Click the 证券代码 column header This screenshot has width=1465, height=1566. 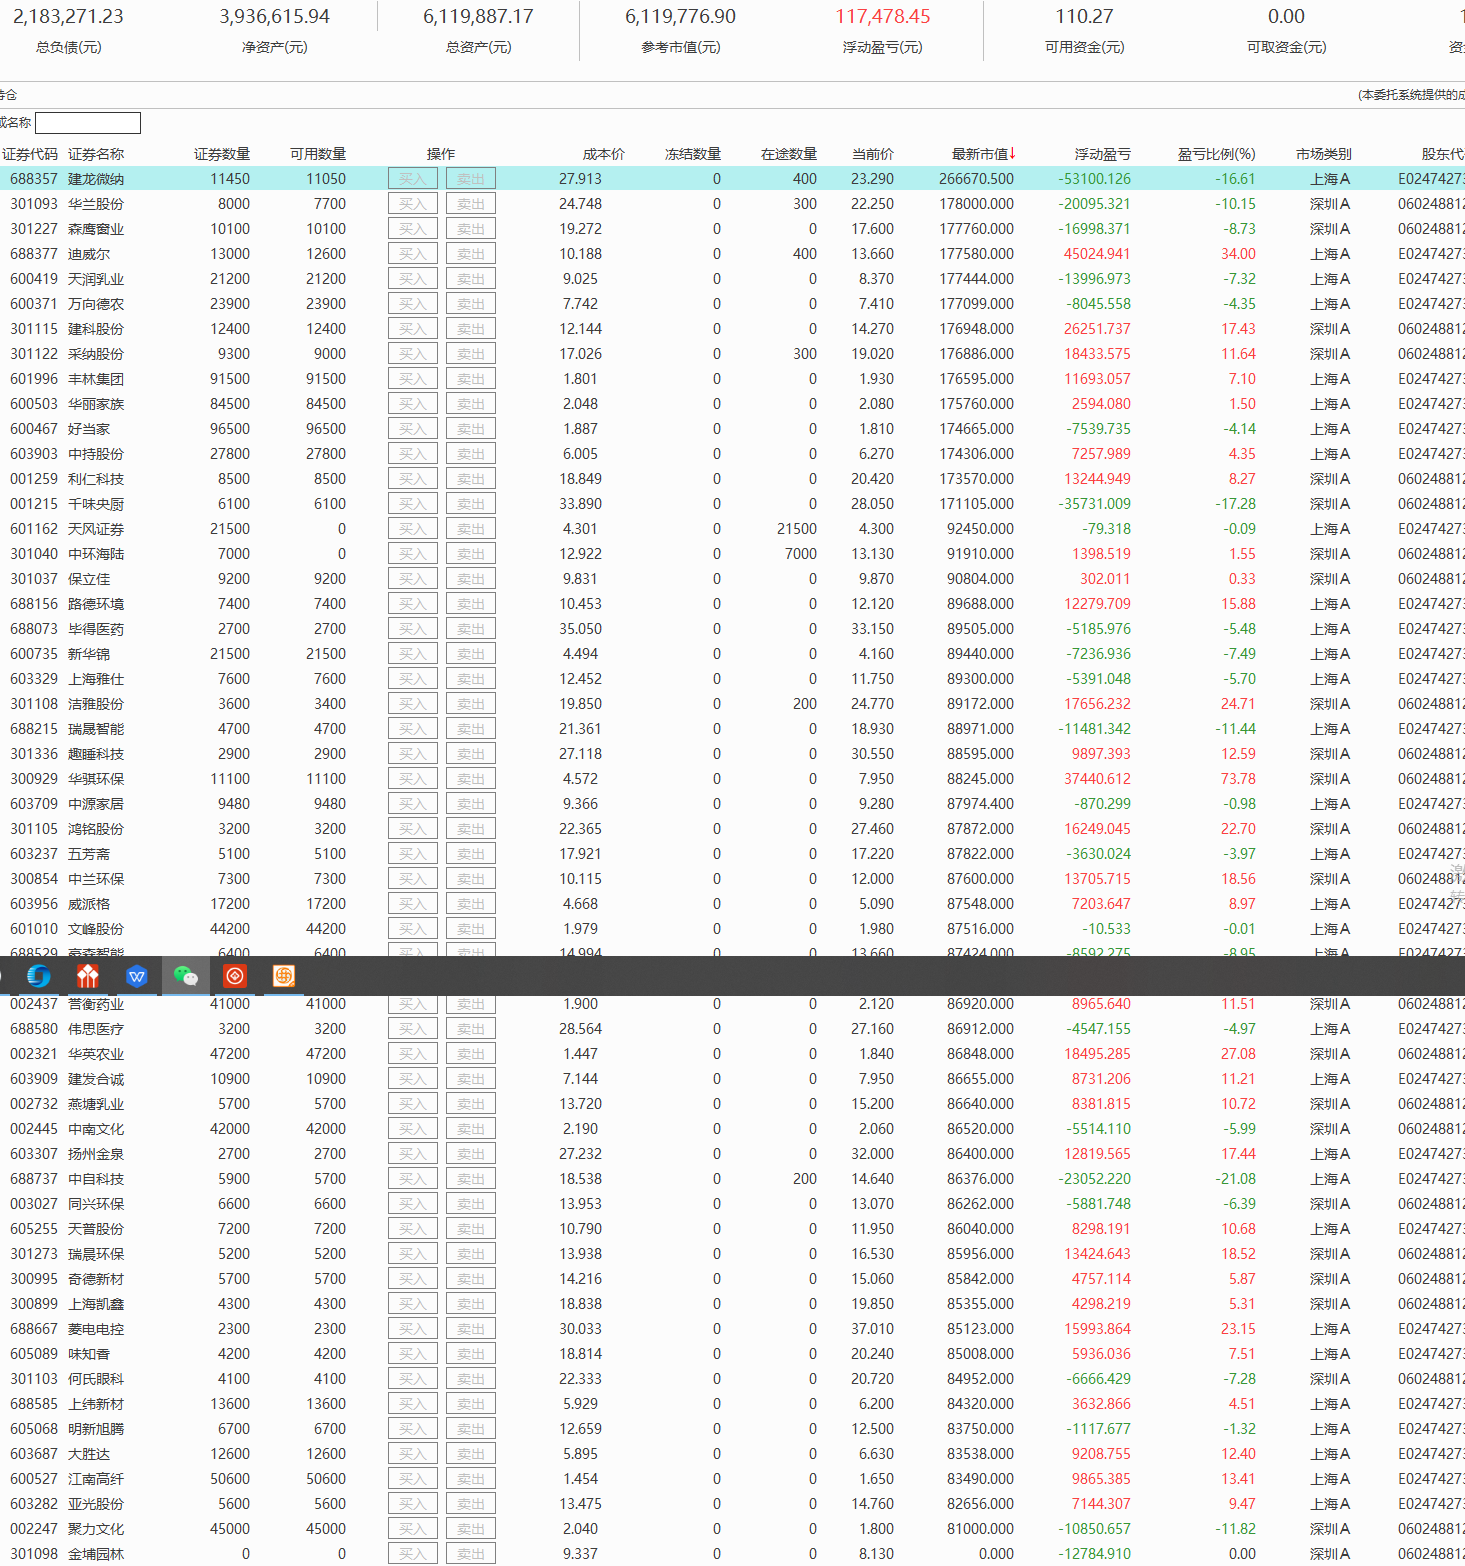30,154
